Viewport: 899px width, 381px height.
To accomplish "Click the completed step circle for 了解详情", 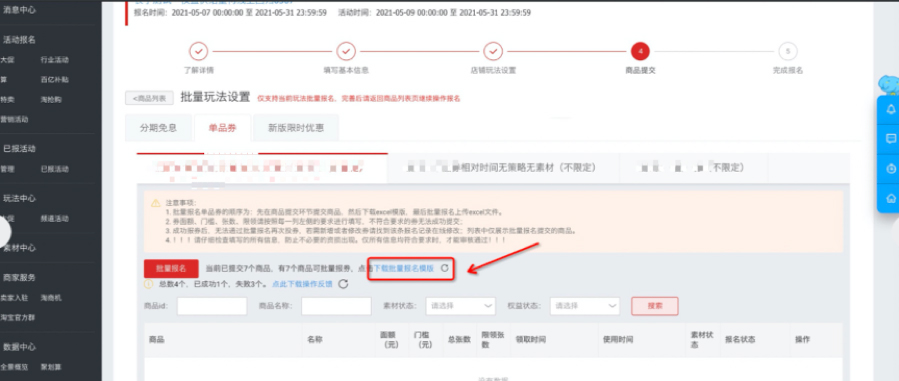I will pos(198,52).
